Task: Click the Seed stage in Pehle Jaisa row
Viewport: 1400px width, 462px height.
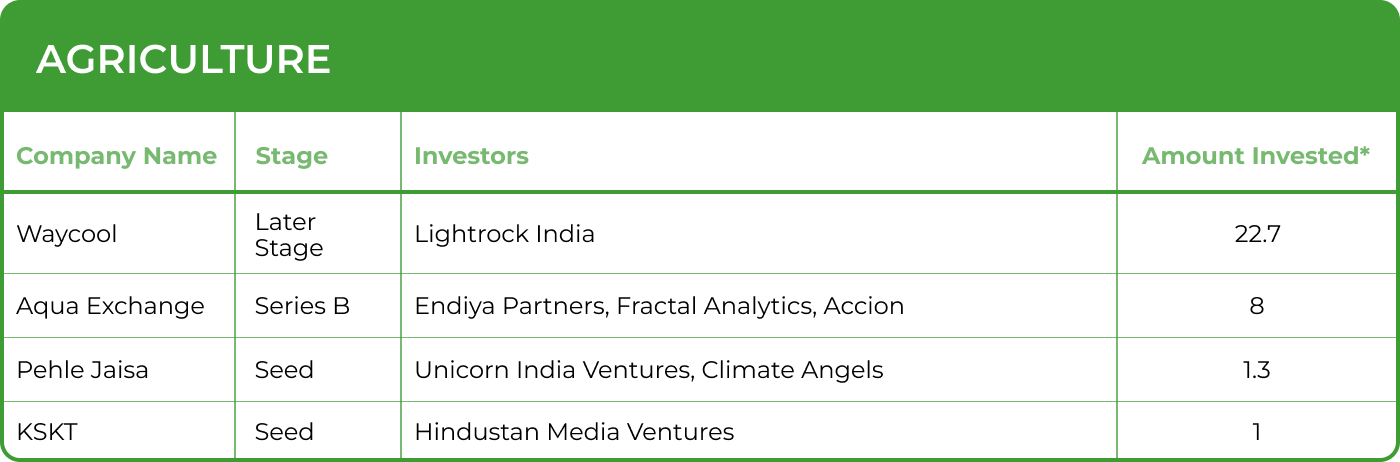Action: (x=284, y=370)
